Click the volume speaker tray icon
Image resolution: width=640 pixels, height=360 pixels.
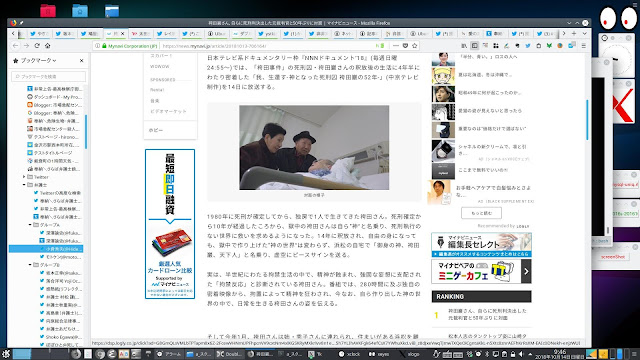[521, 354]
